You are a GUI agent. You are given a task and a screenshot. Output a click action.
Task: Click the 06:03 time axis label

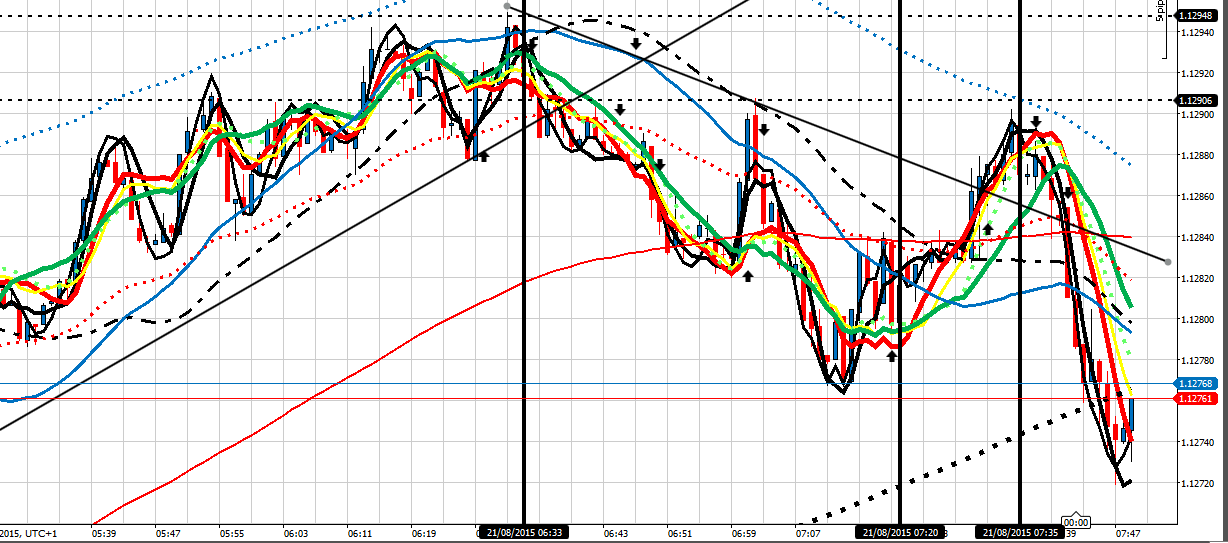pyautogui.click(x=296, y=535)
